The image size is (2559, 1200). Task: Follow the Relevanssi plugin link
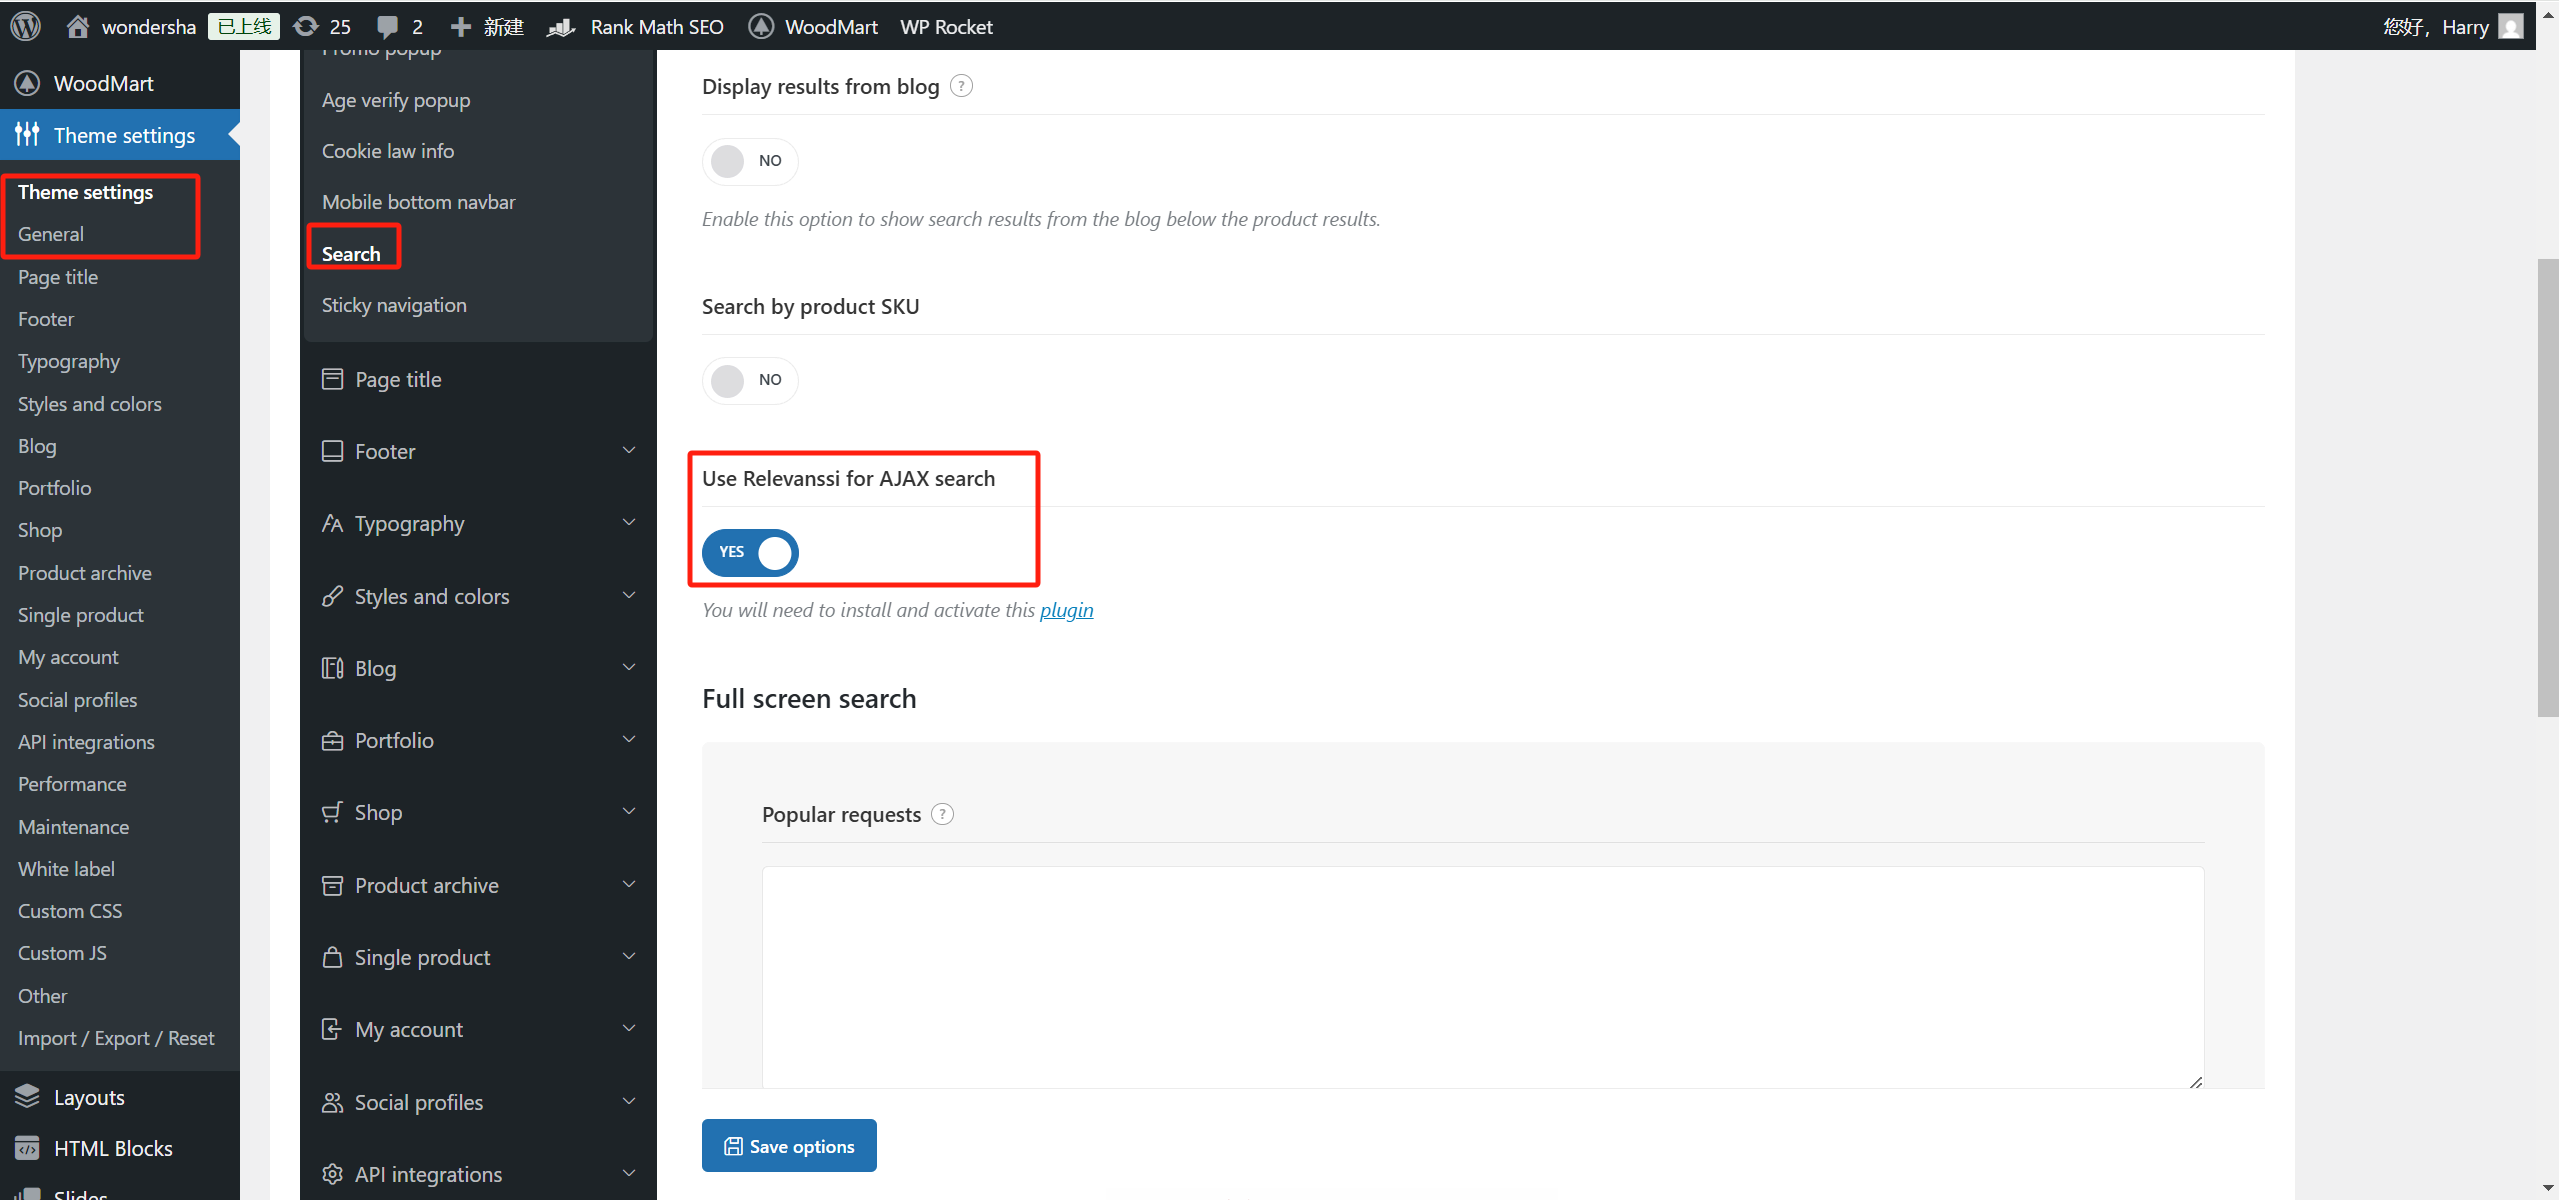tap(1066, 610)
